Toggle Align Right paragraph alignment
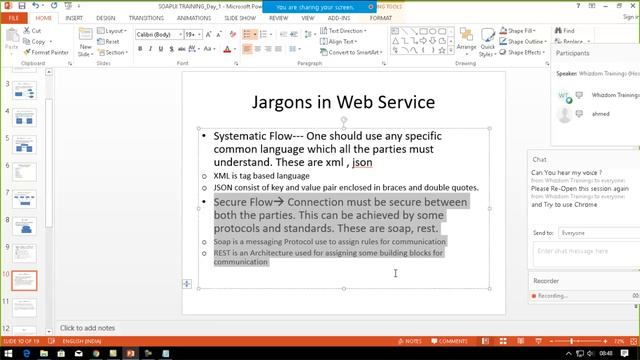 [268, 49]
